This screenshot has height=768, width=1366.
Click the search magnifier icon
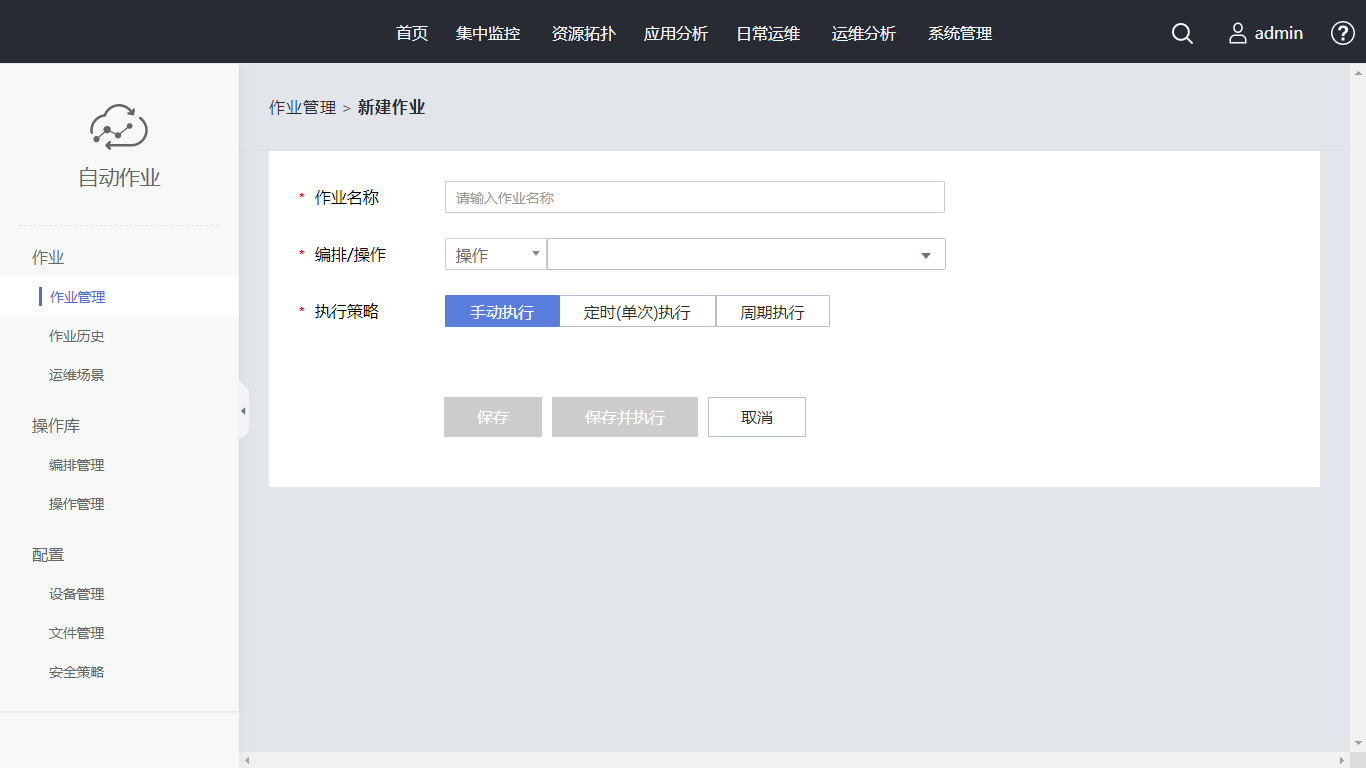1182,34
